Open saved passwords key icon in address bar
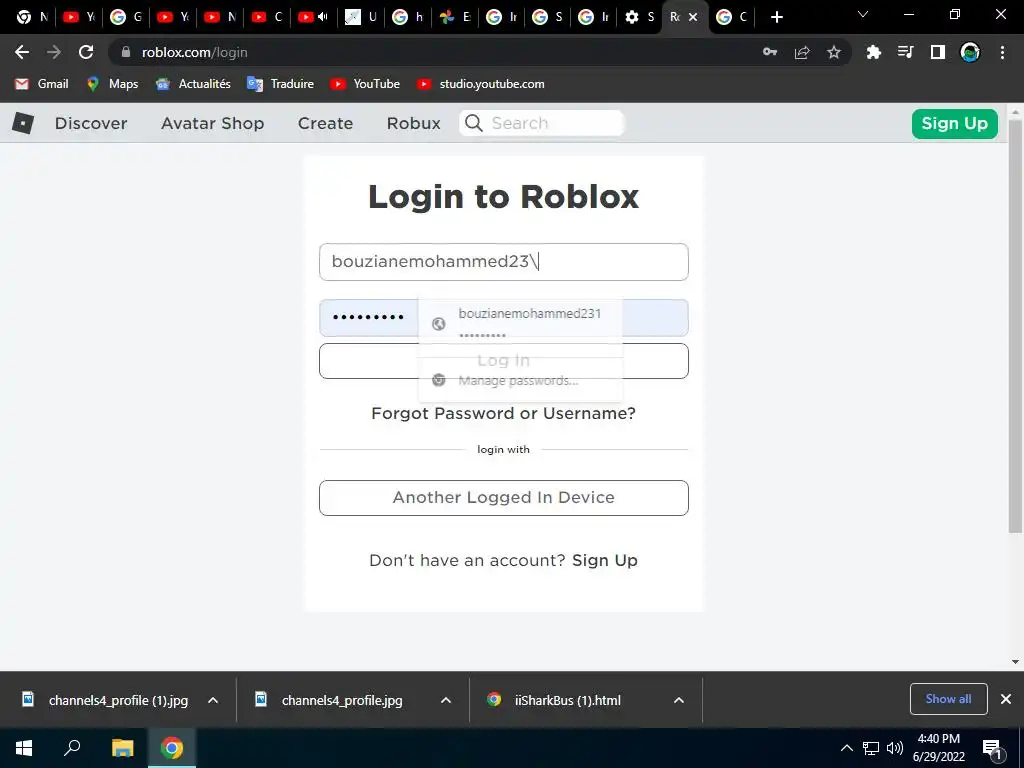The width and height of the screenshot is (1024, 768). [x=770, y=52]
